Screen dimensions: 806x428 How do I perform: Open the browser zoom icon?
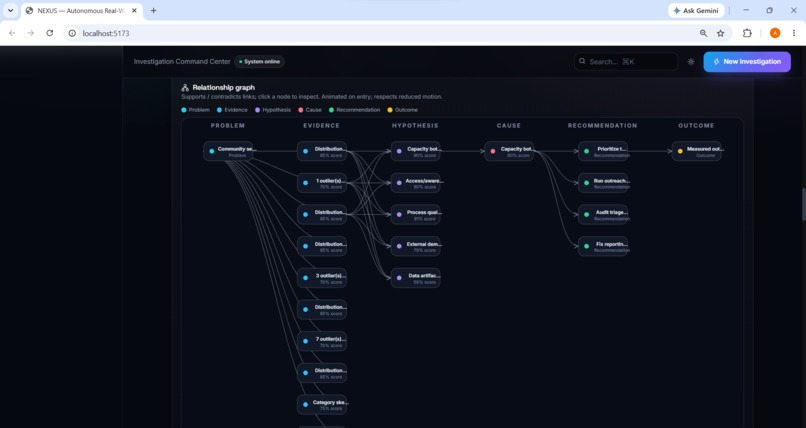tap(703, 33)
